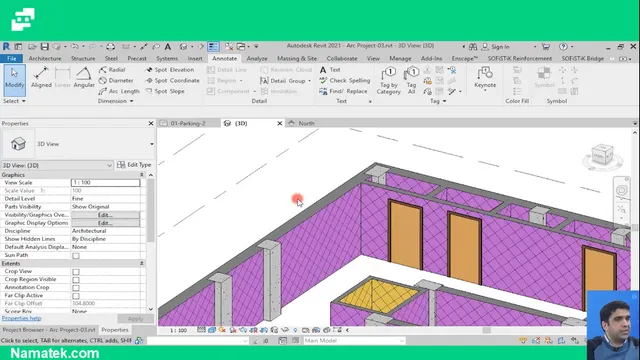This screenshot has width=640, height=360.
Task: Toggle the Crop View checkbox
Action: pos(76,272)
